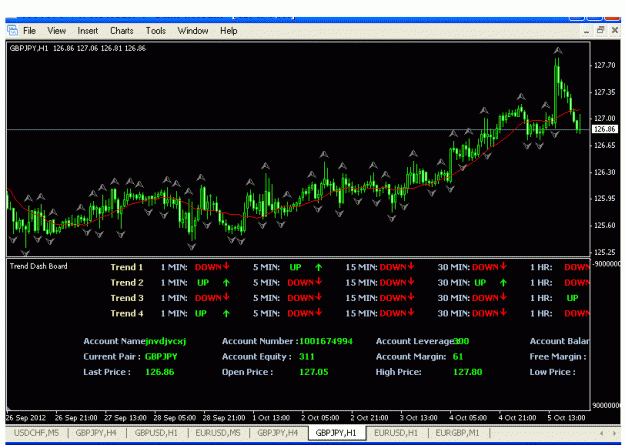
Task: Click the Open Price value 127.05
Action: [314, 372]
